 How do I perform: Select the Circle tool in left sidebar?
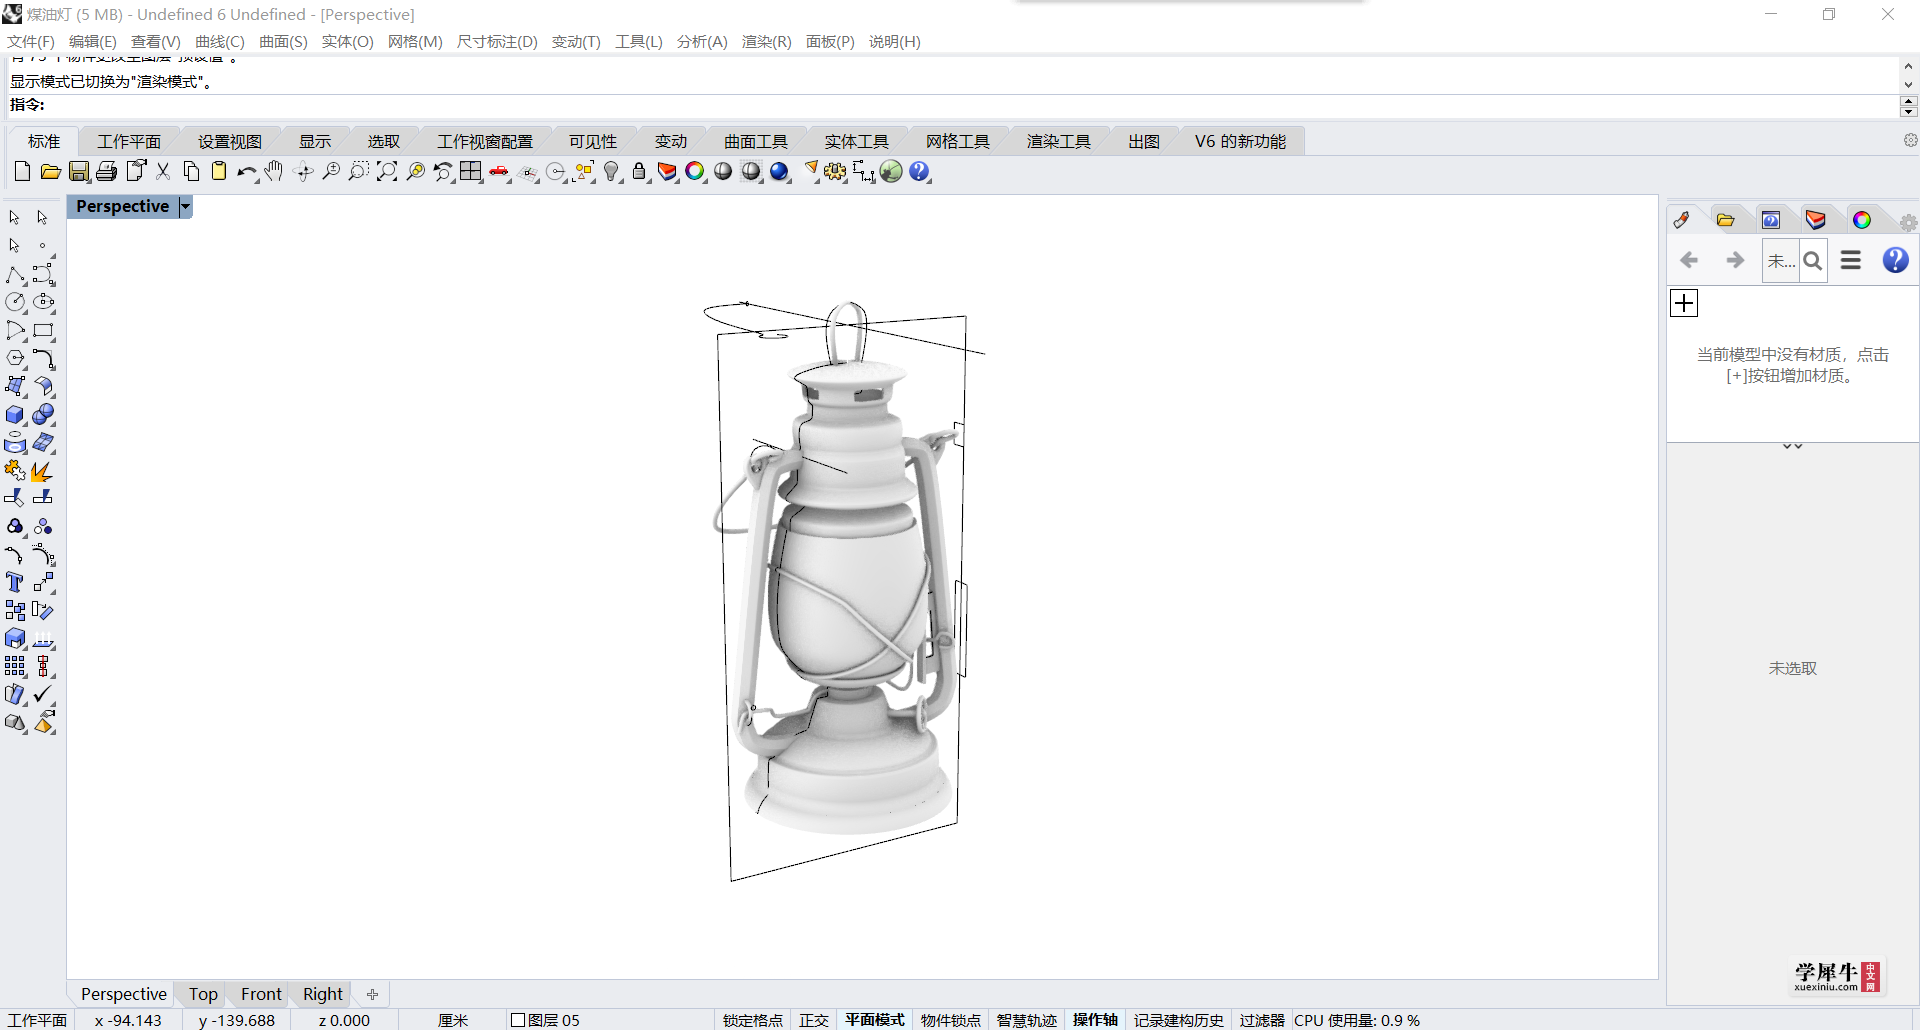16,302
